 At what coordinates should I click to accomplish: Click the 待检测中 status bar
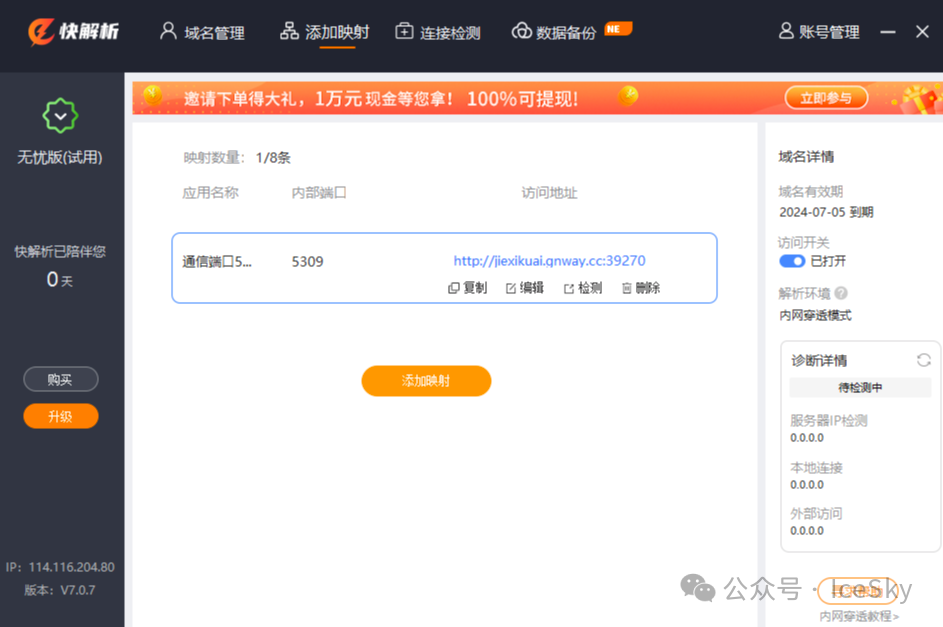(860, 388)
